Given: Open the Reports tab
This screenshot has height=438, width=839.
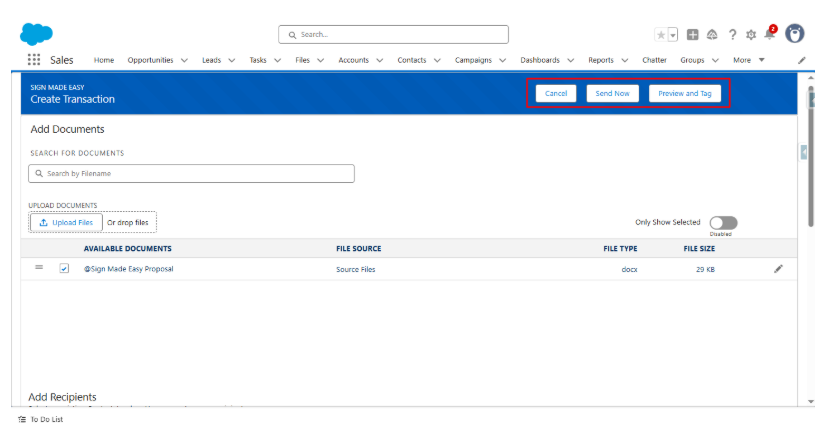Looking at the screenshot, I should pos(601,60).
